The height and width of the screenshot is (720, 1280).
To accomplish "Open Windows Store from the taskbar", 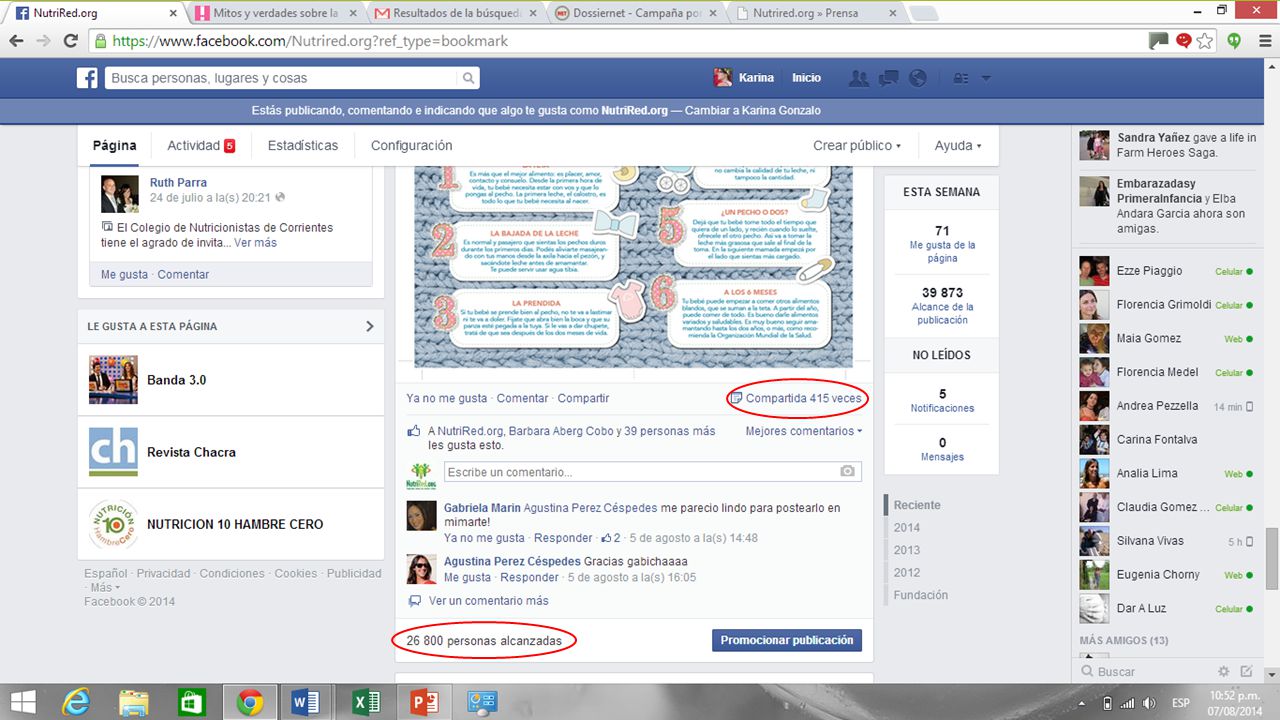I will (x=191, y=702).
